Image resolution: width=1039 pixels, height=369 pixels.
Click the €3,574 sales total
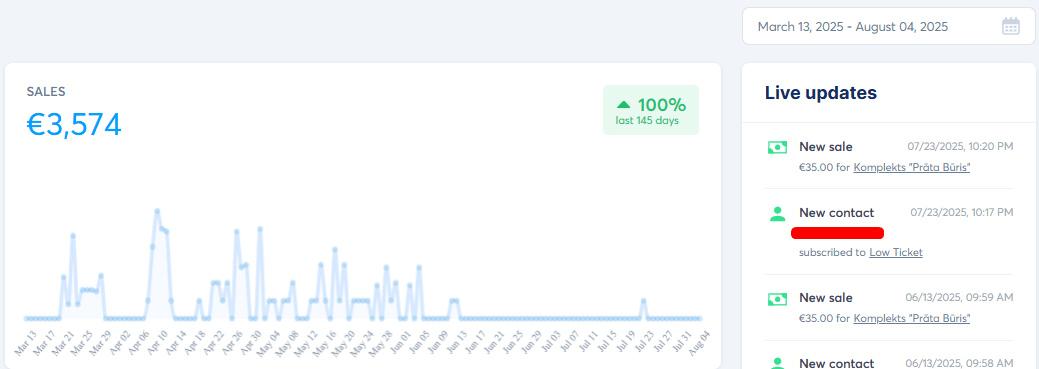(x=74, y=125)
